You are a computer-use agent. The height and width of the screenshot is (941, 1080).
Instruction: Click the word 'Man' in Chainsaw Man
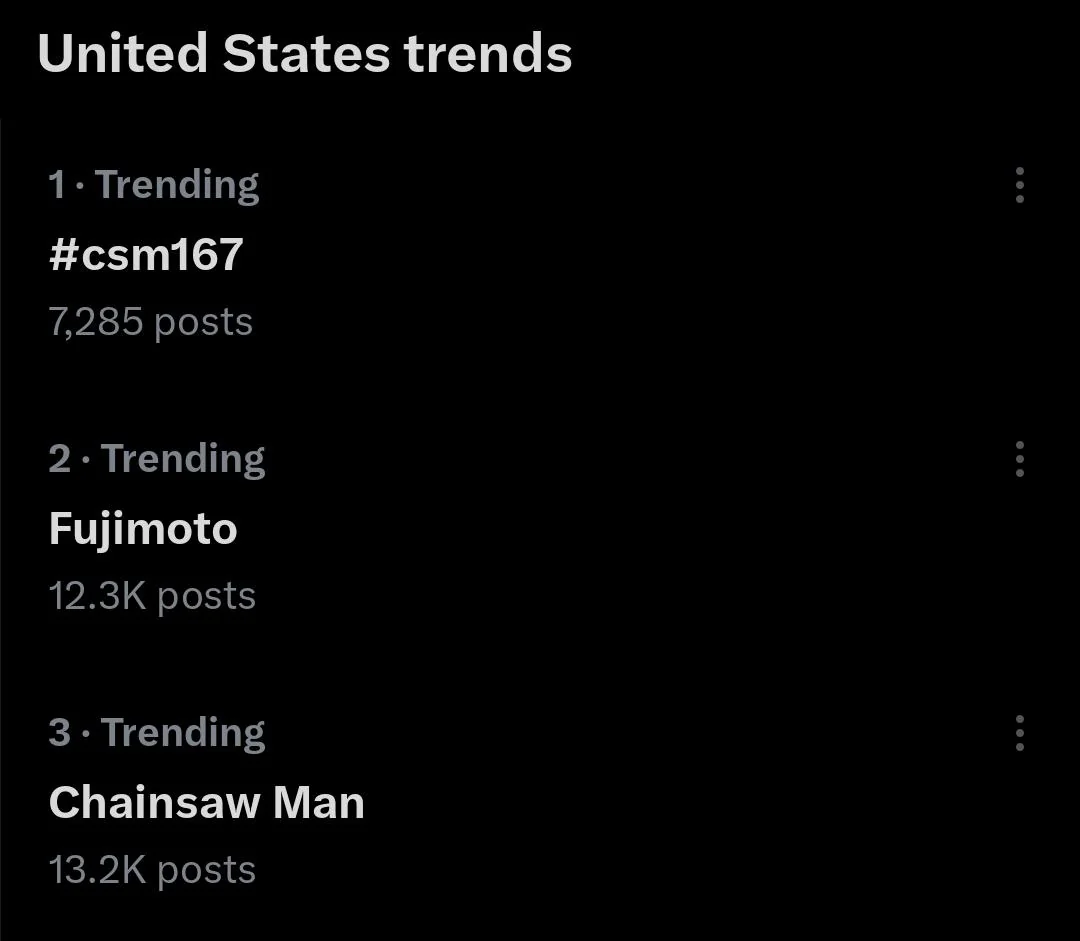tap(318, 803)
